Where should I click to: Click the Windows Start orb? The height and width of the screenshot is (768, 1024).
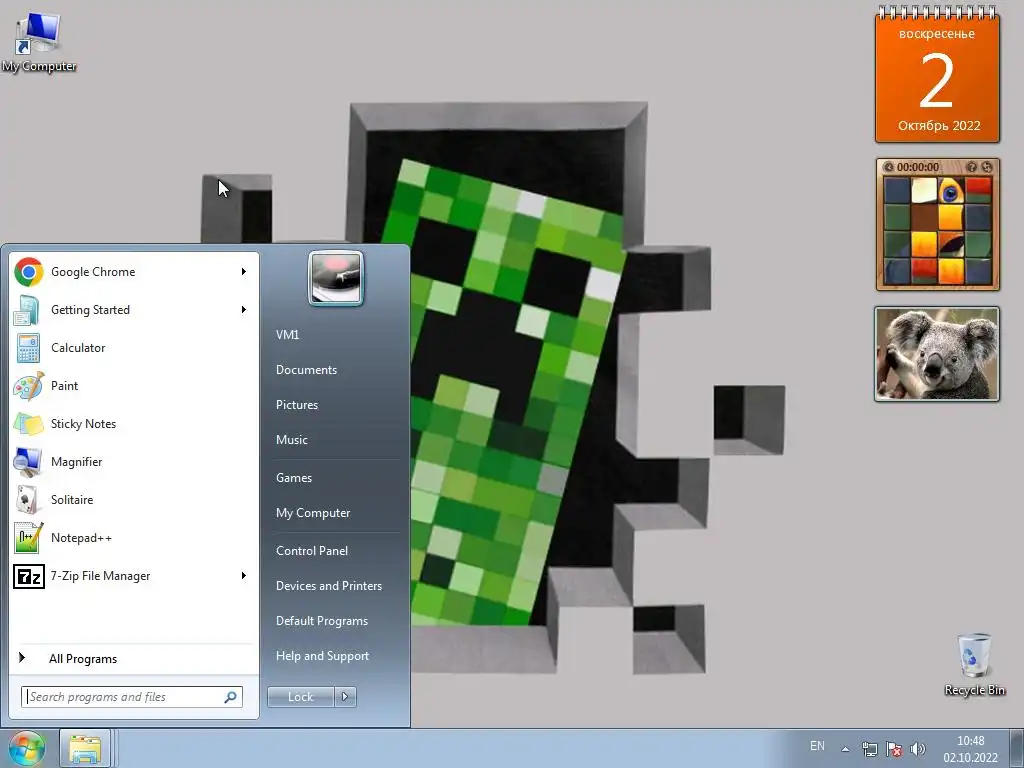[25, 748]
